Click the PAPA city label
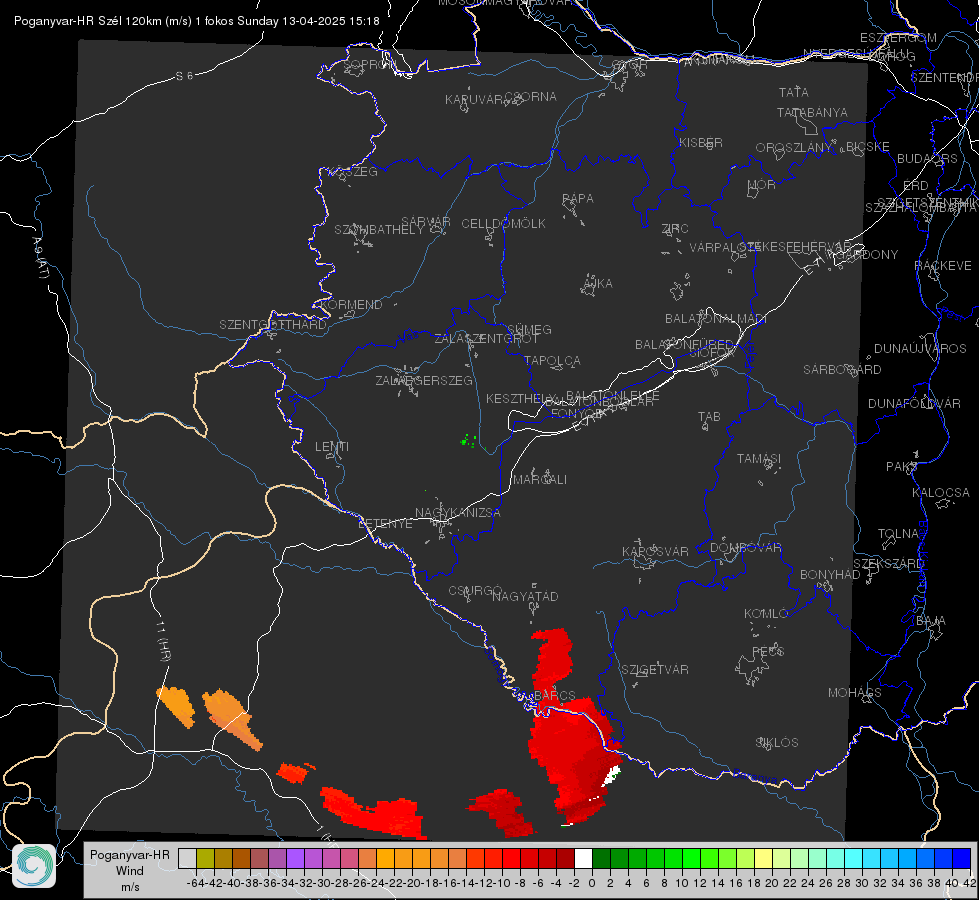This screenshot has width=979, height=900. [x=578, y=199]
